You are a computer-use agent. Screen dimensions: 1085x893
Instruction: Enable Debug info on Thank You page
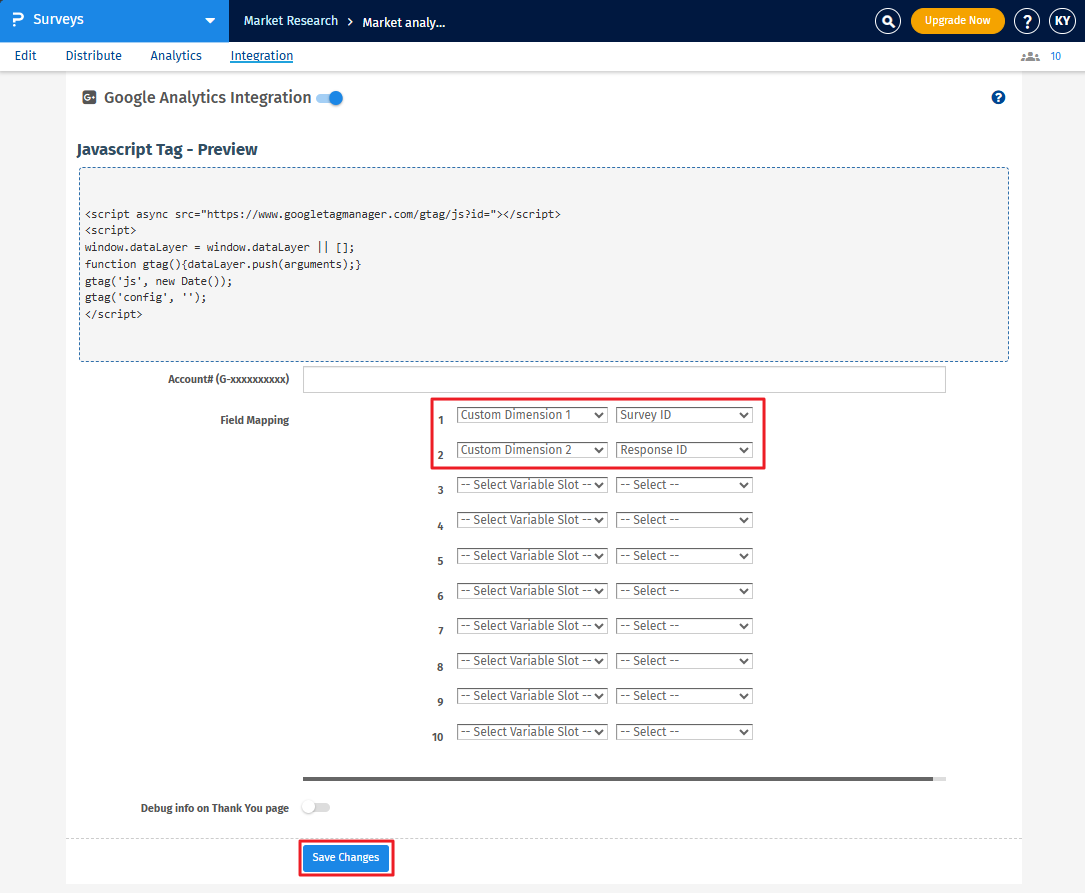point(316,807)
